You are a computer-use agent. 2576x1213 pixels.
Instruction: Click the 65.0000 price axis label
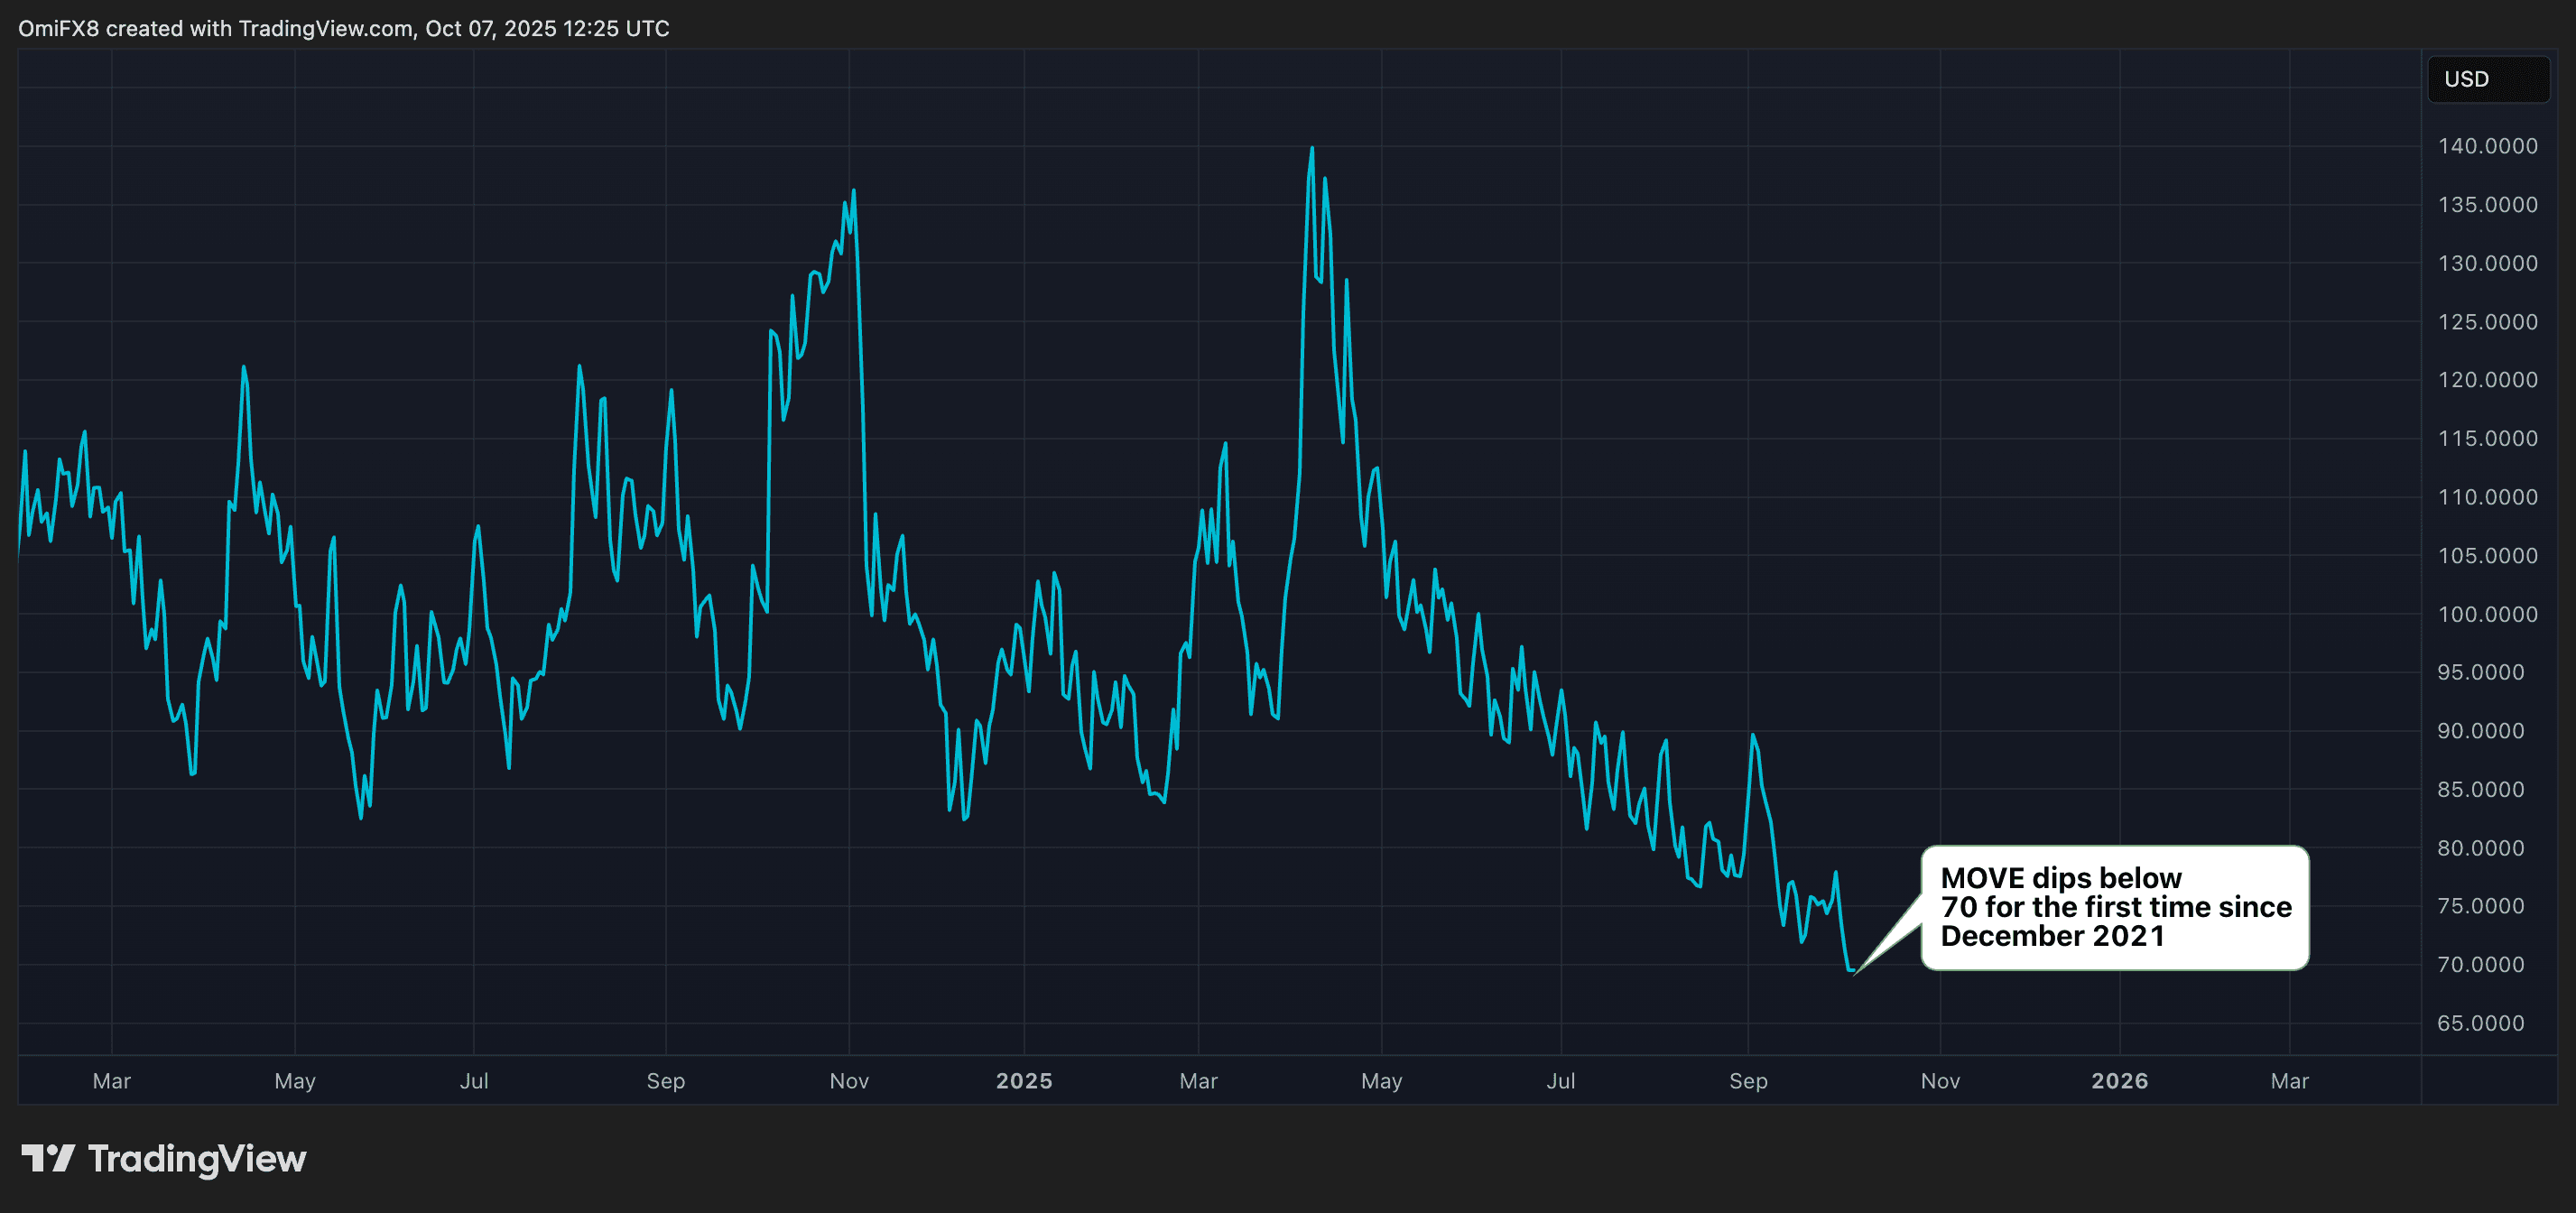(x=2480, y=1023)
